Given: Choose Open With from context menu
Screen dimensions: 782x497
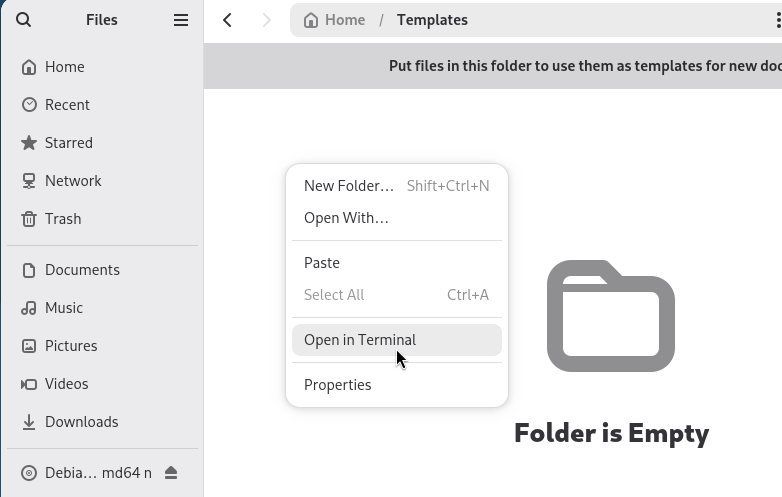Looking at the screenshot, I should pos(346,218).
